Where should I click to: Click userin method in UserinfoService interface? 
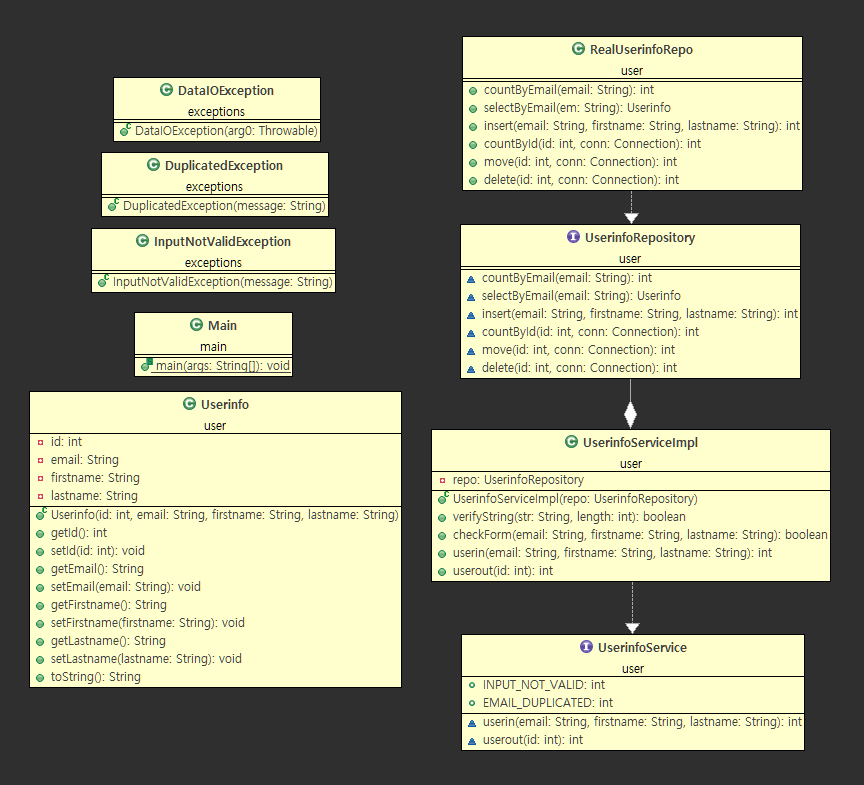click(x=642, y=722)
